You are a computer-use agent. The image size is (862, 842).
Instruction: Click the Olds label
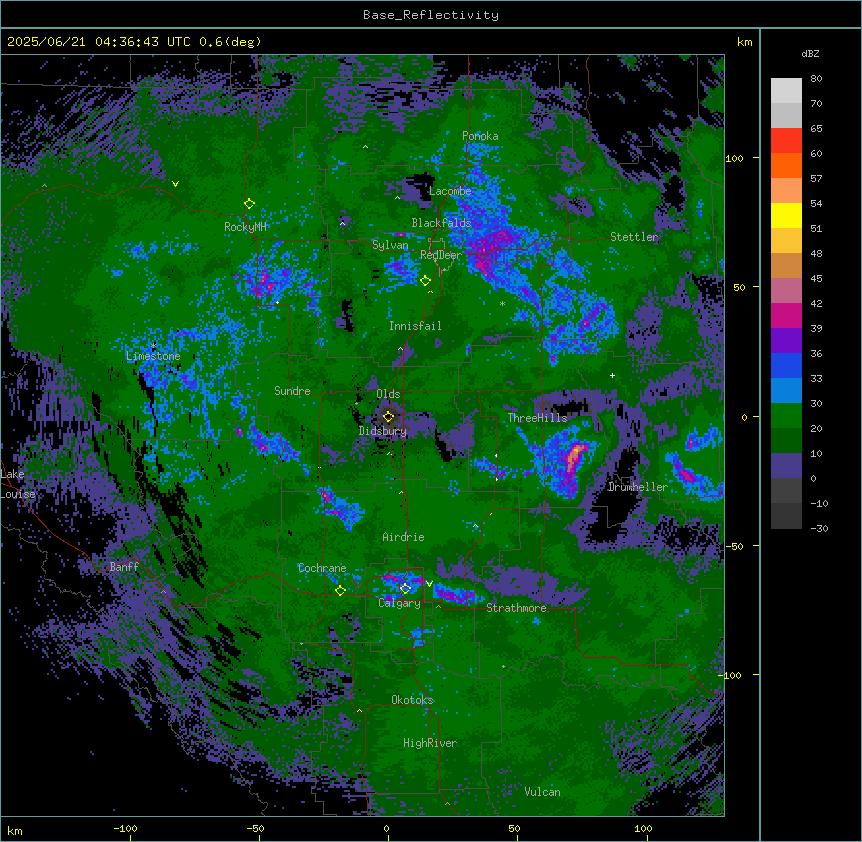pos(388,394)
